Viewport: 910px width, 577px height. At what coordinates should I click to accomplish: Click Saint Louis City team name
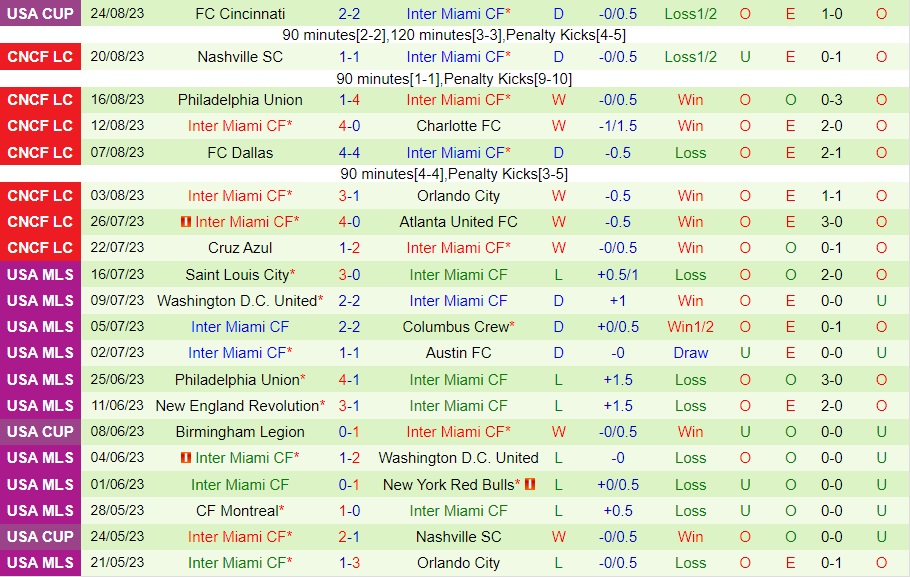pos(237,275)
